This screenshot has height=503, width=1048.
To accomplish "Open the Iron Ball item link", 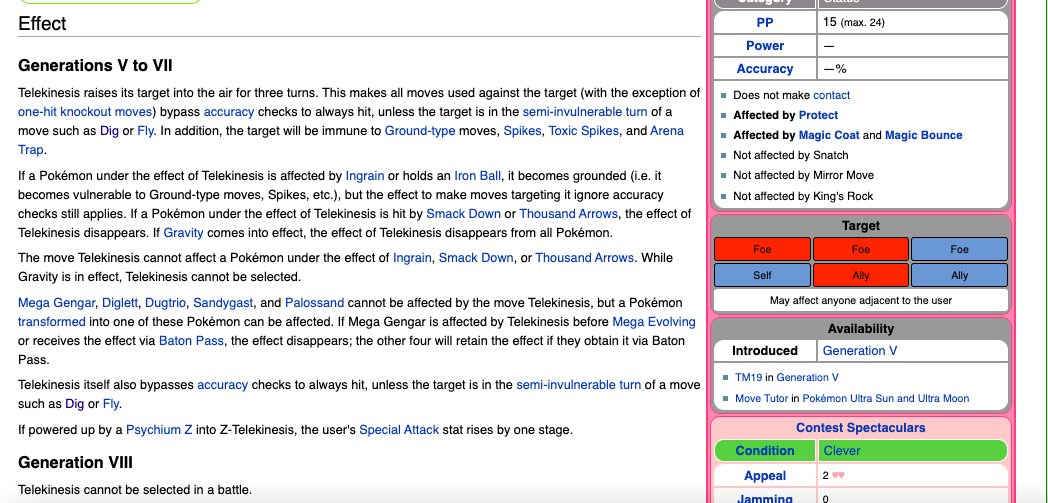I will [x=477, y=176].
